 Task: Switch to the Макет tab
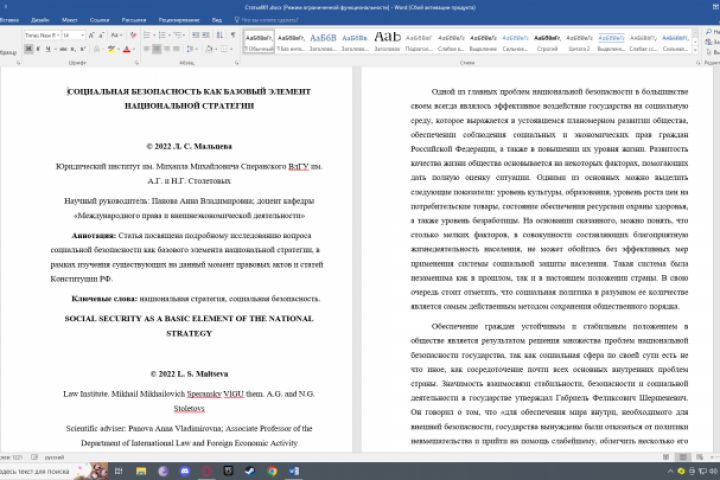[x=69, y=20]
